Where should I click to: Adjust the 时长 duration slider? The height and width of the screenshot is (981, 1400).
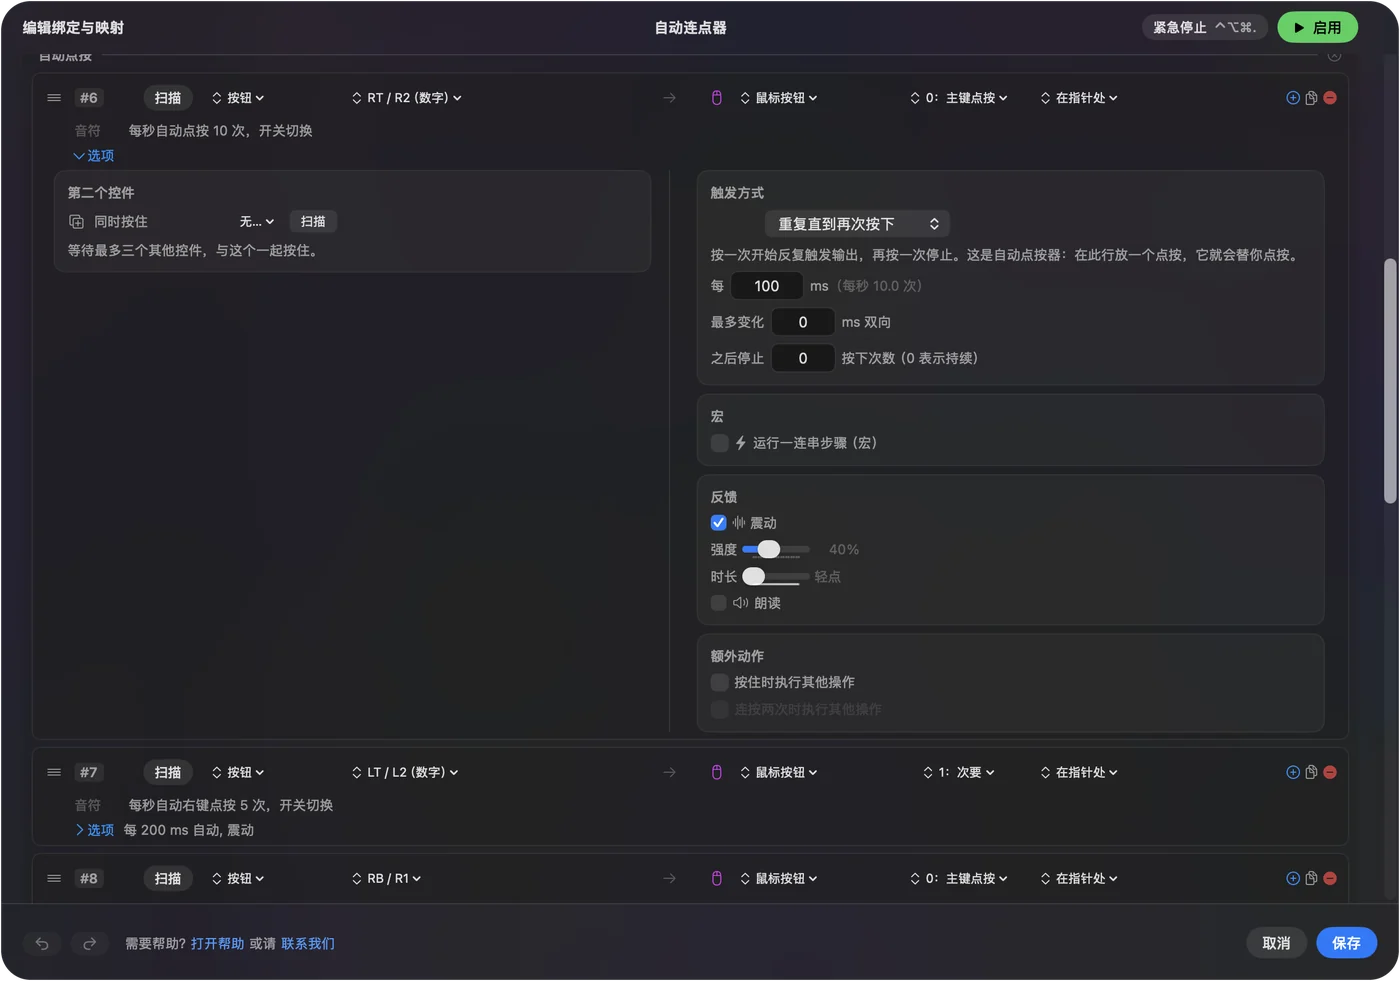coord(776,576)
